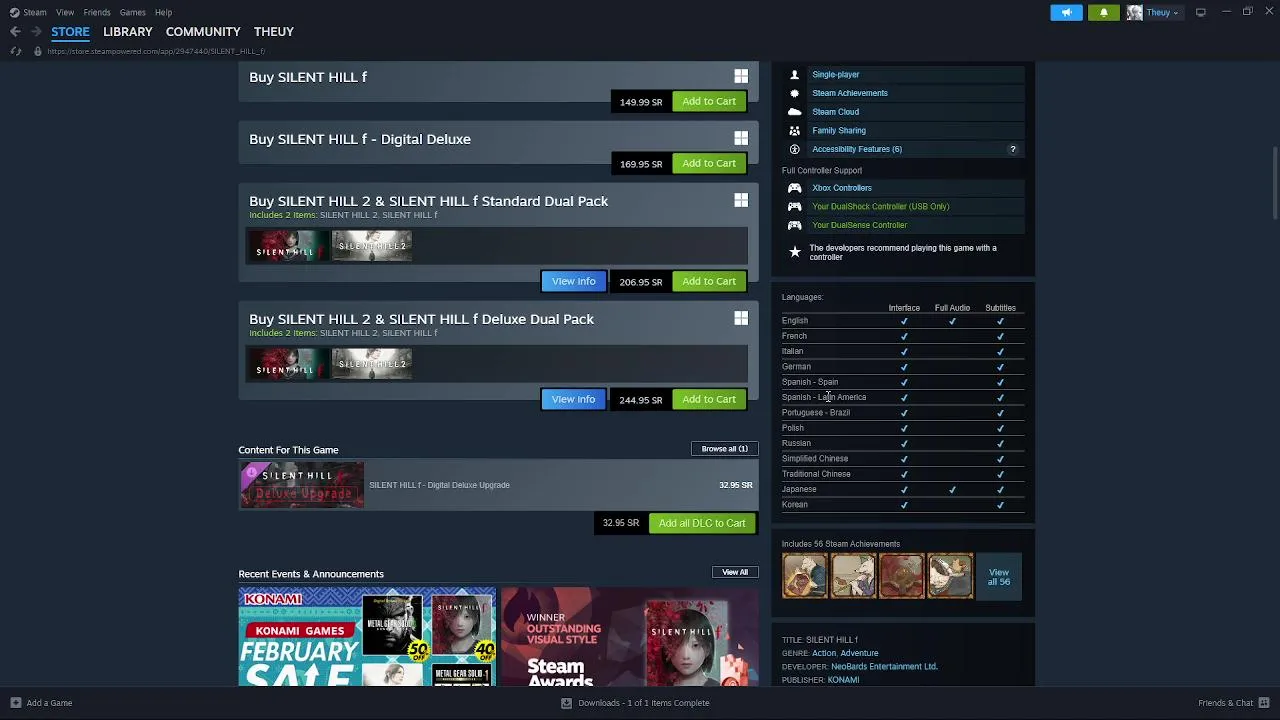Click the Accessibility Features icon
The image size is (1280, 720).
pos(795,149)
